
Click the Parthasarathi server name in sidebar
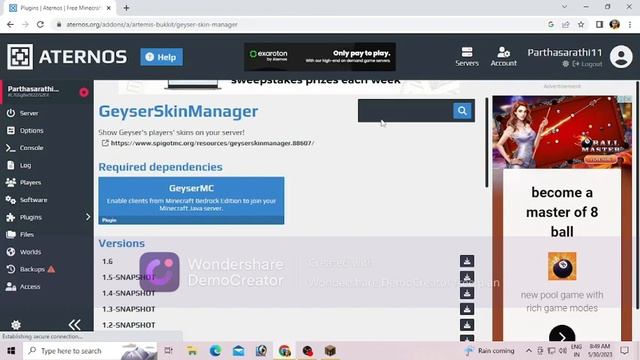point(33,89)
